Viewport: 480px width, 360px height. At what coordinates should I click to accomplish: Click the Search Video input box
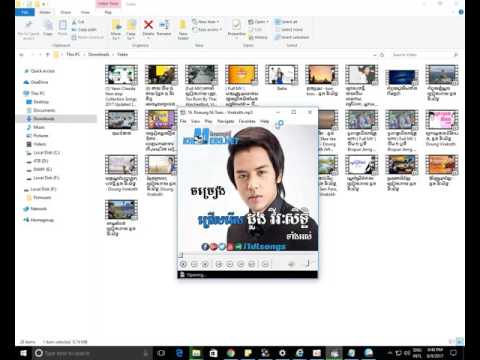coord(424,55)
